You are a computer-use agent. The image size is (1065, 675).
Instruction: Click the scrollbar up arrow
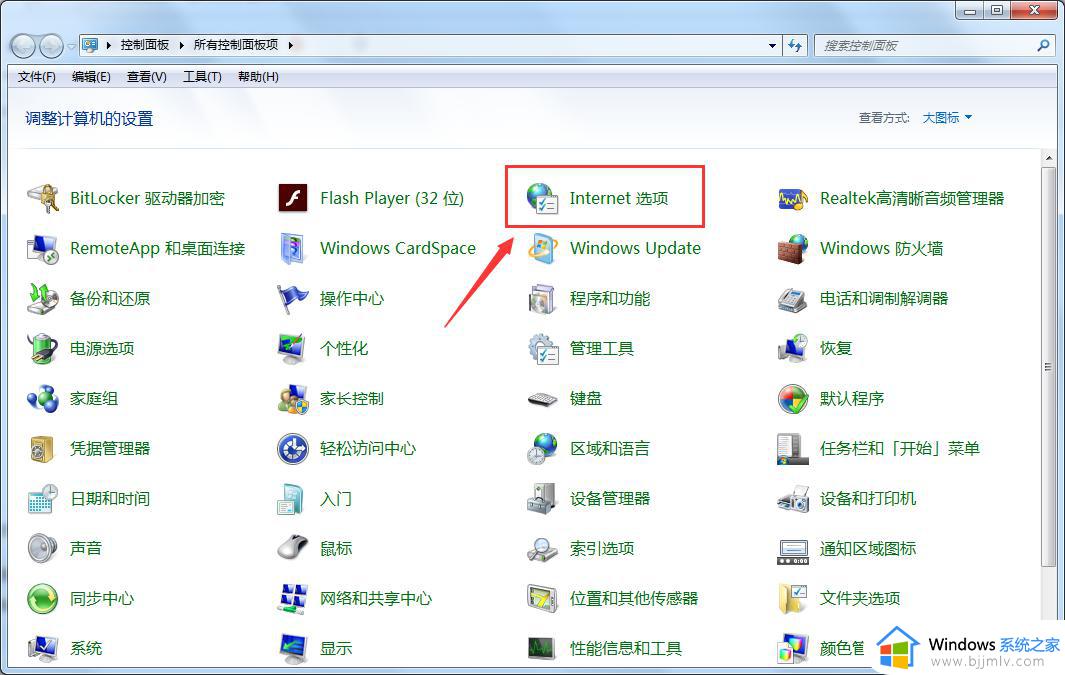click(x=1048, y=158)
